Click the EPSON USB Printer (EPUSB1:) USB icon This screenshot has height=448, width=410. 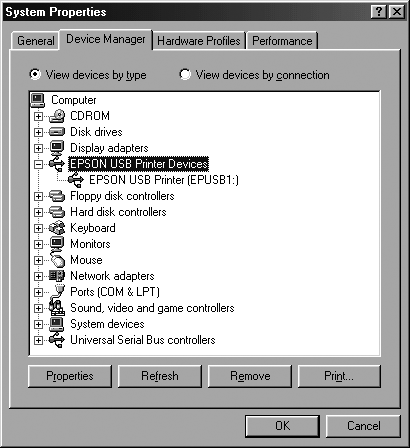tap(76, 180)
